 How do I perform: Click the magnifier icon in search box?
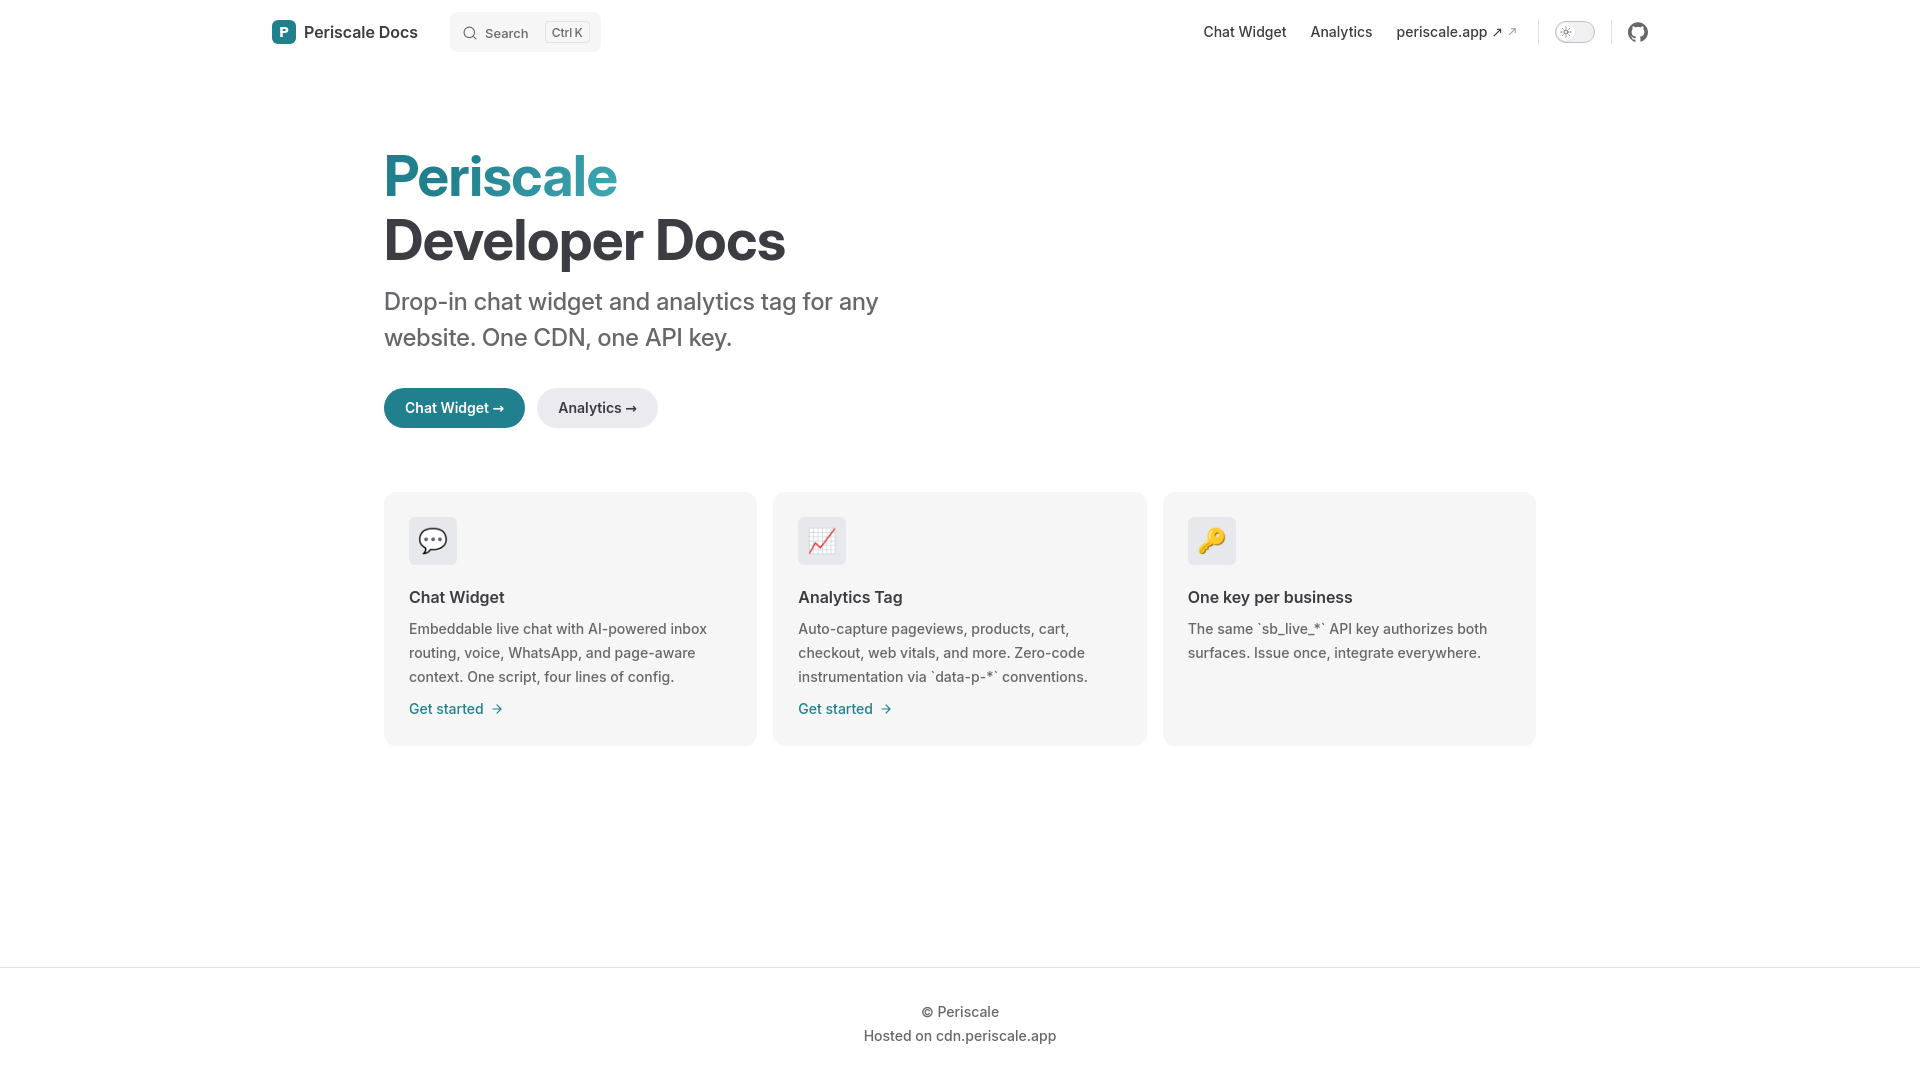coord(470,33)
